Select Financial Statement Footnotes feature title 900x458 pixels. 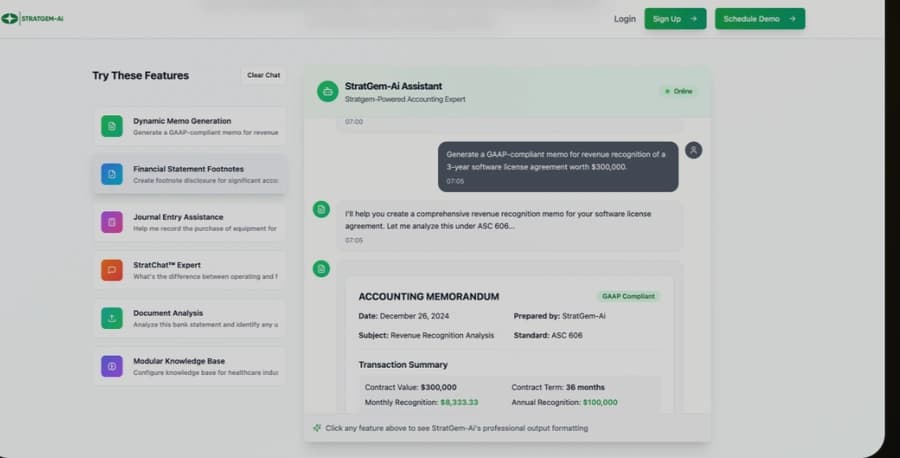[188, 169]
